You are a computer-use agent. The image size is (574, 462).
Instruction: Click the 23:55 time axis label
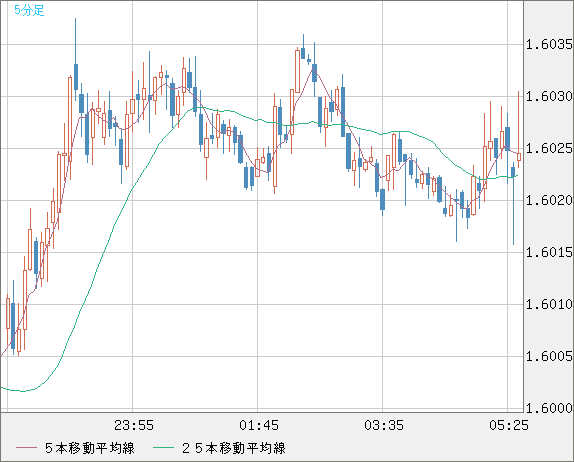tap(134, 425)
